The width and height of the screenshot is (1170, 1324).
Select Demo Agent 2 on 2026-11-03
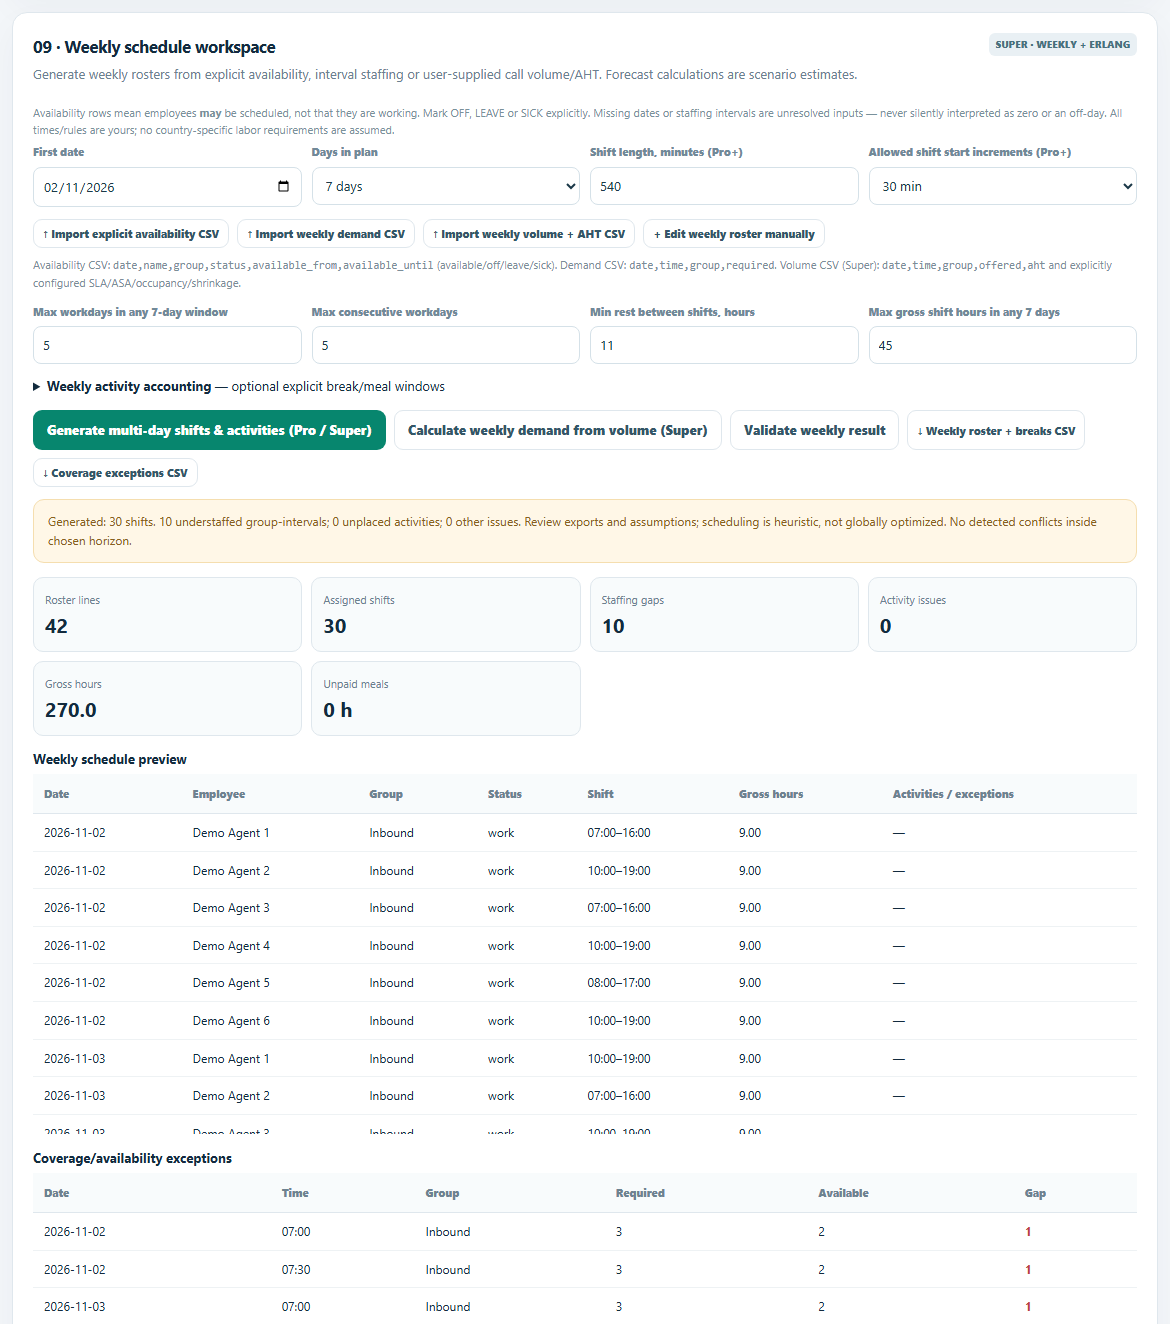pyautogui.click(x=585, y=1096)
